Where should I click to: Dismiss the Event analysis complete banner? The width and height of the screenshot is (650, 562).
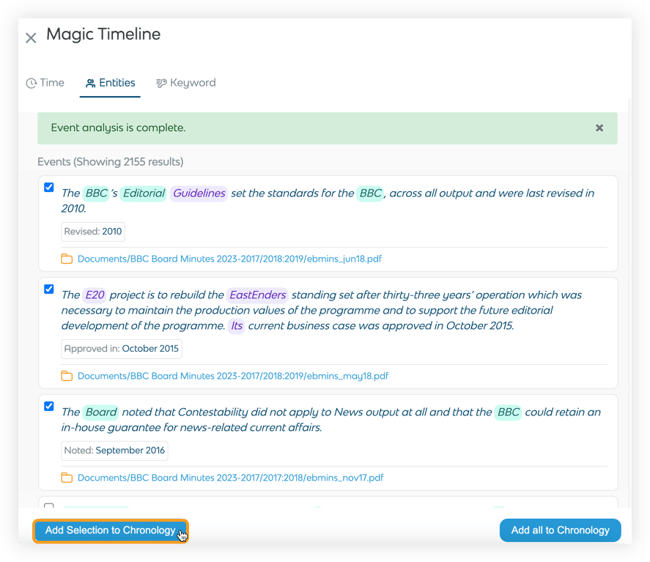click(x=599, y=128)
